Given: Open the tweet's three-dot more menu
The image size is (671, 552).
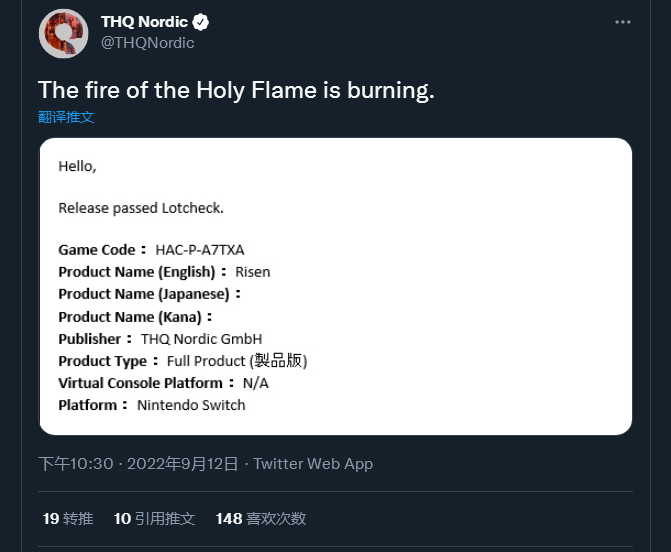Looking at the screenshot, I should click(x=623, y=22).
